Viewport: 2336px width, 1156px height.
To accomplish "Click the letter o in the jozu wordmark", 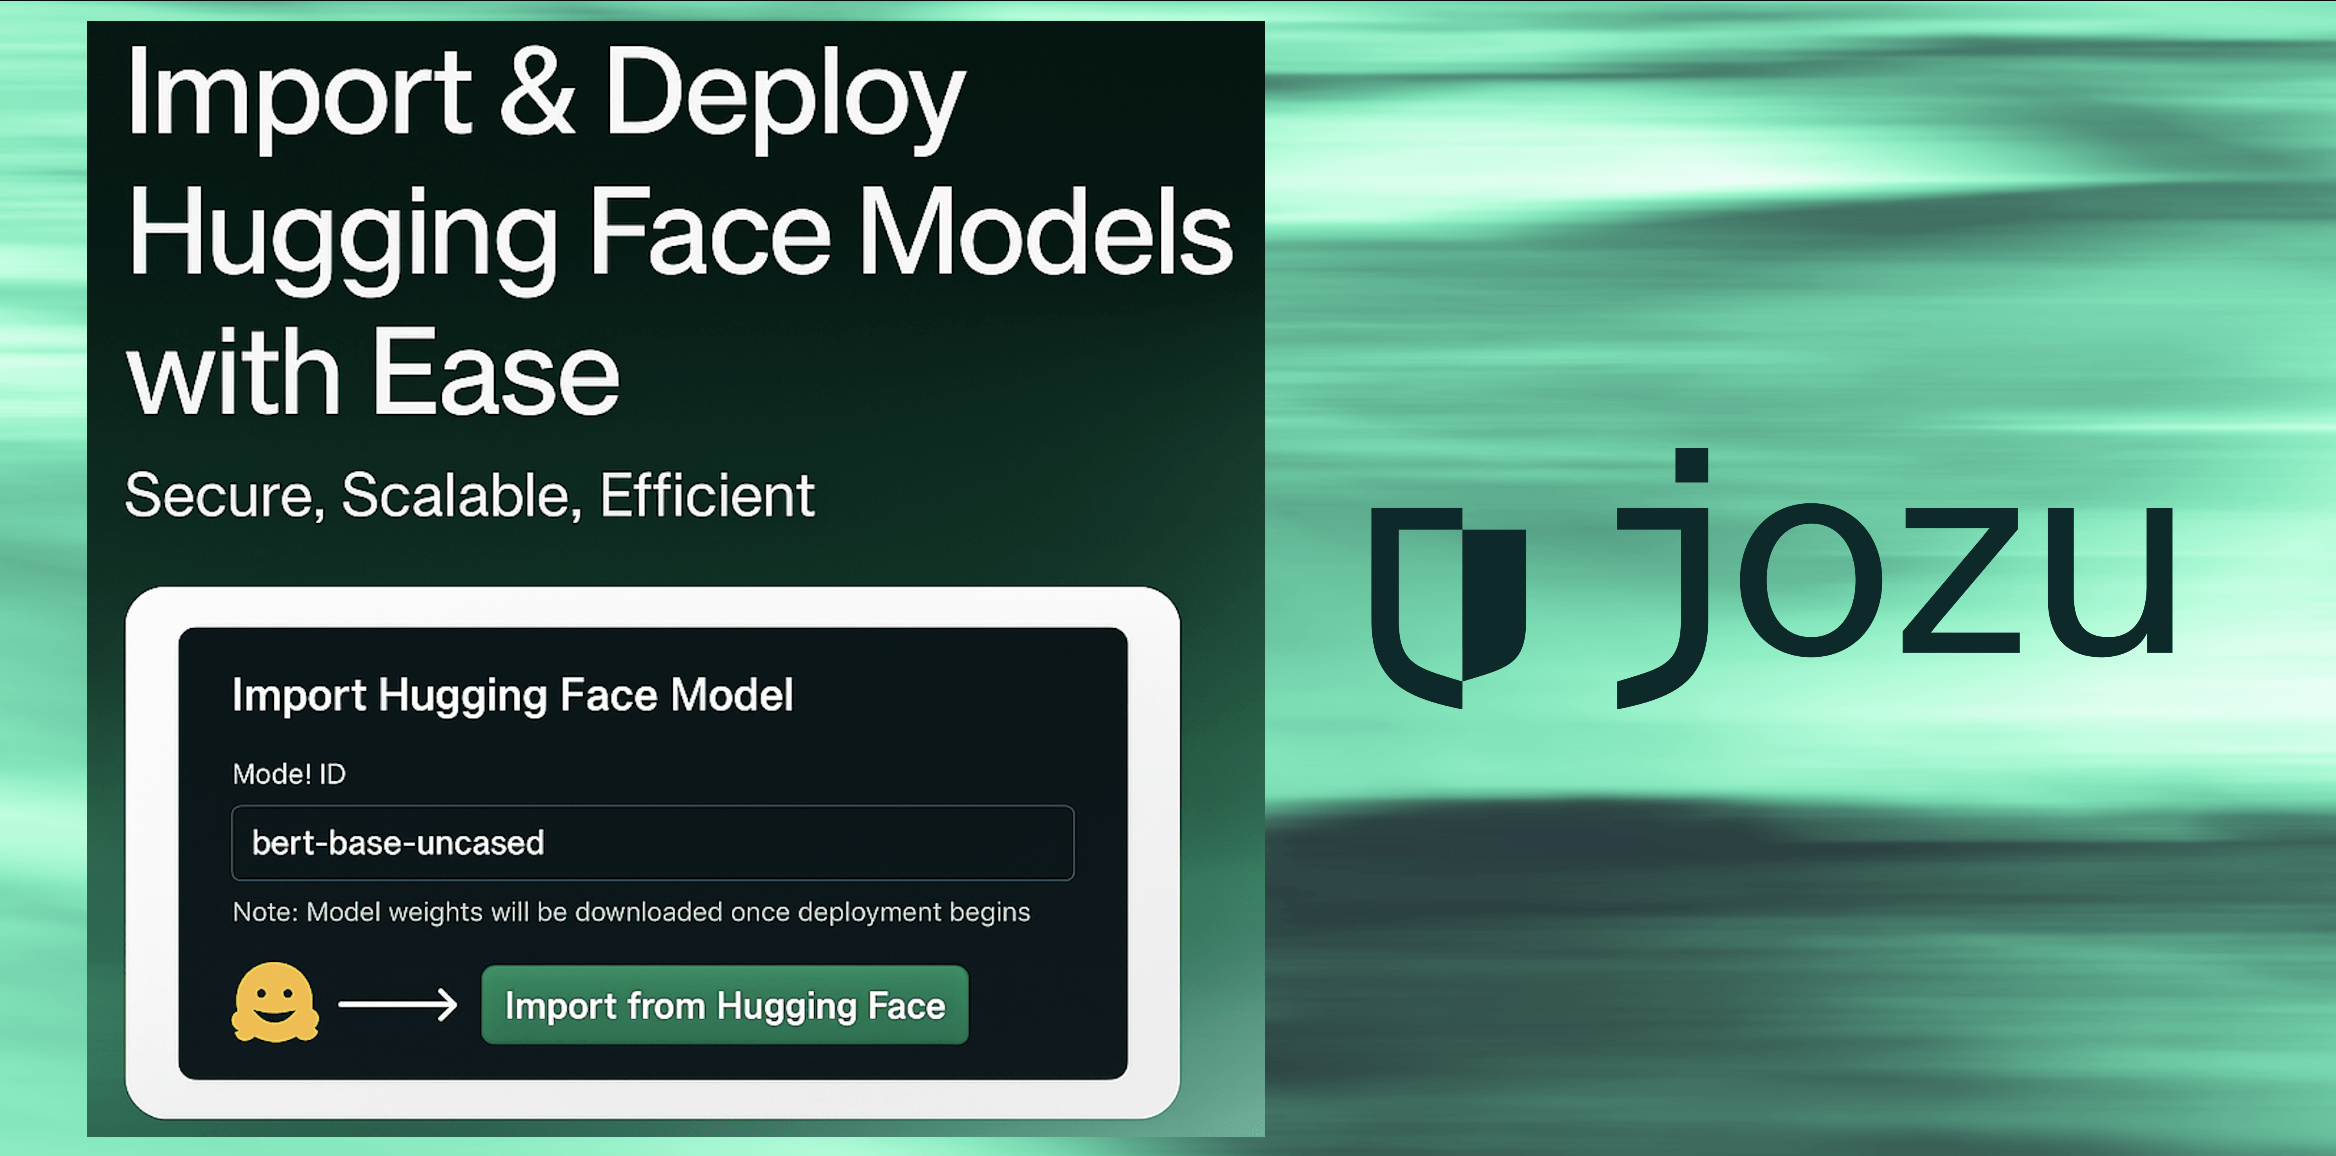I will click(x=1811, y=579).
